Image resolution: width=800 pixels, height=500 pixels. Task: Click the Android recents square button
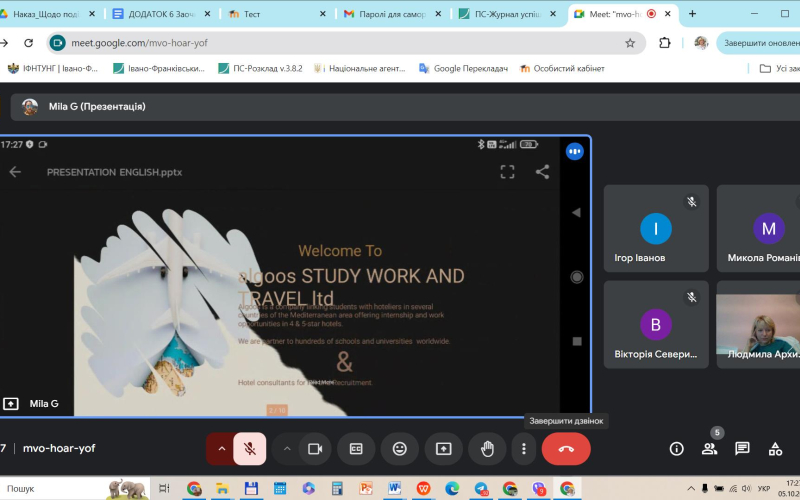coord(577,341)
